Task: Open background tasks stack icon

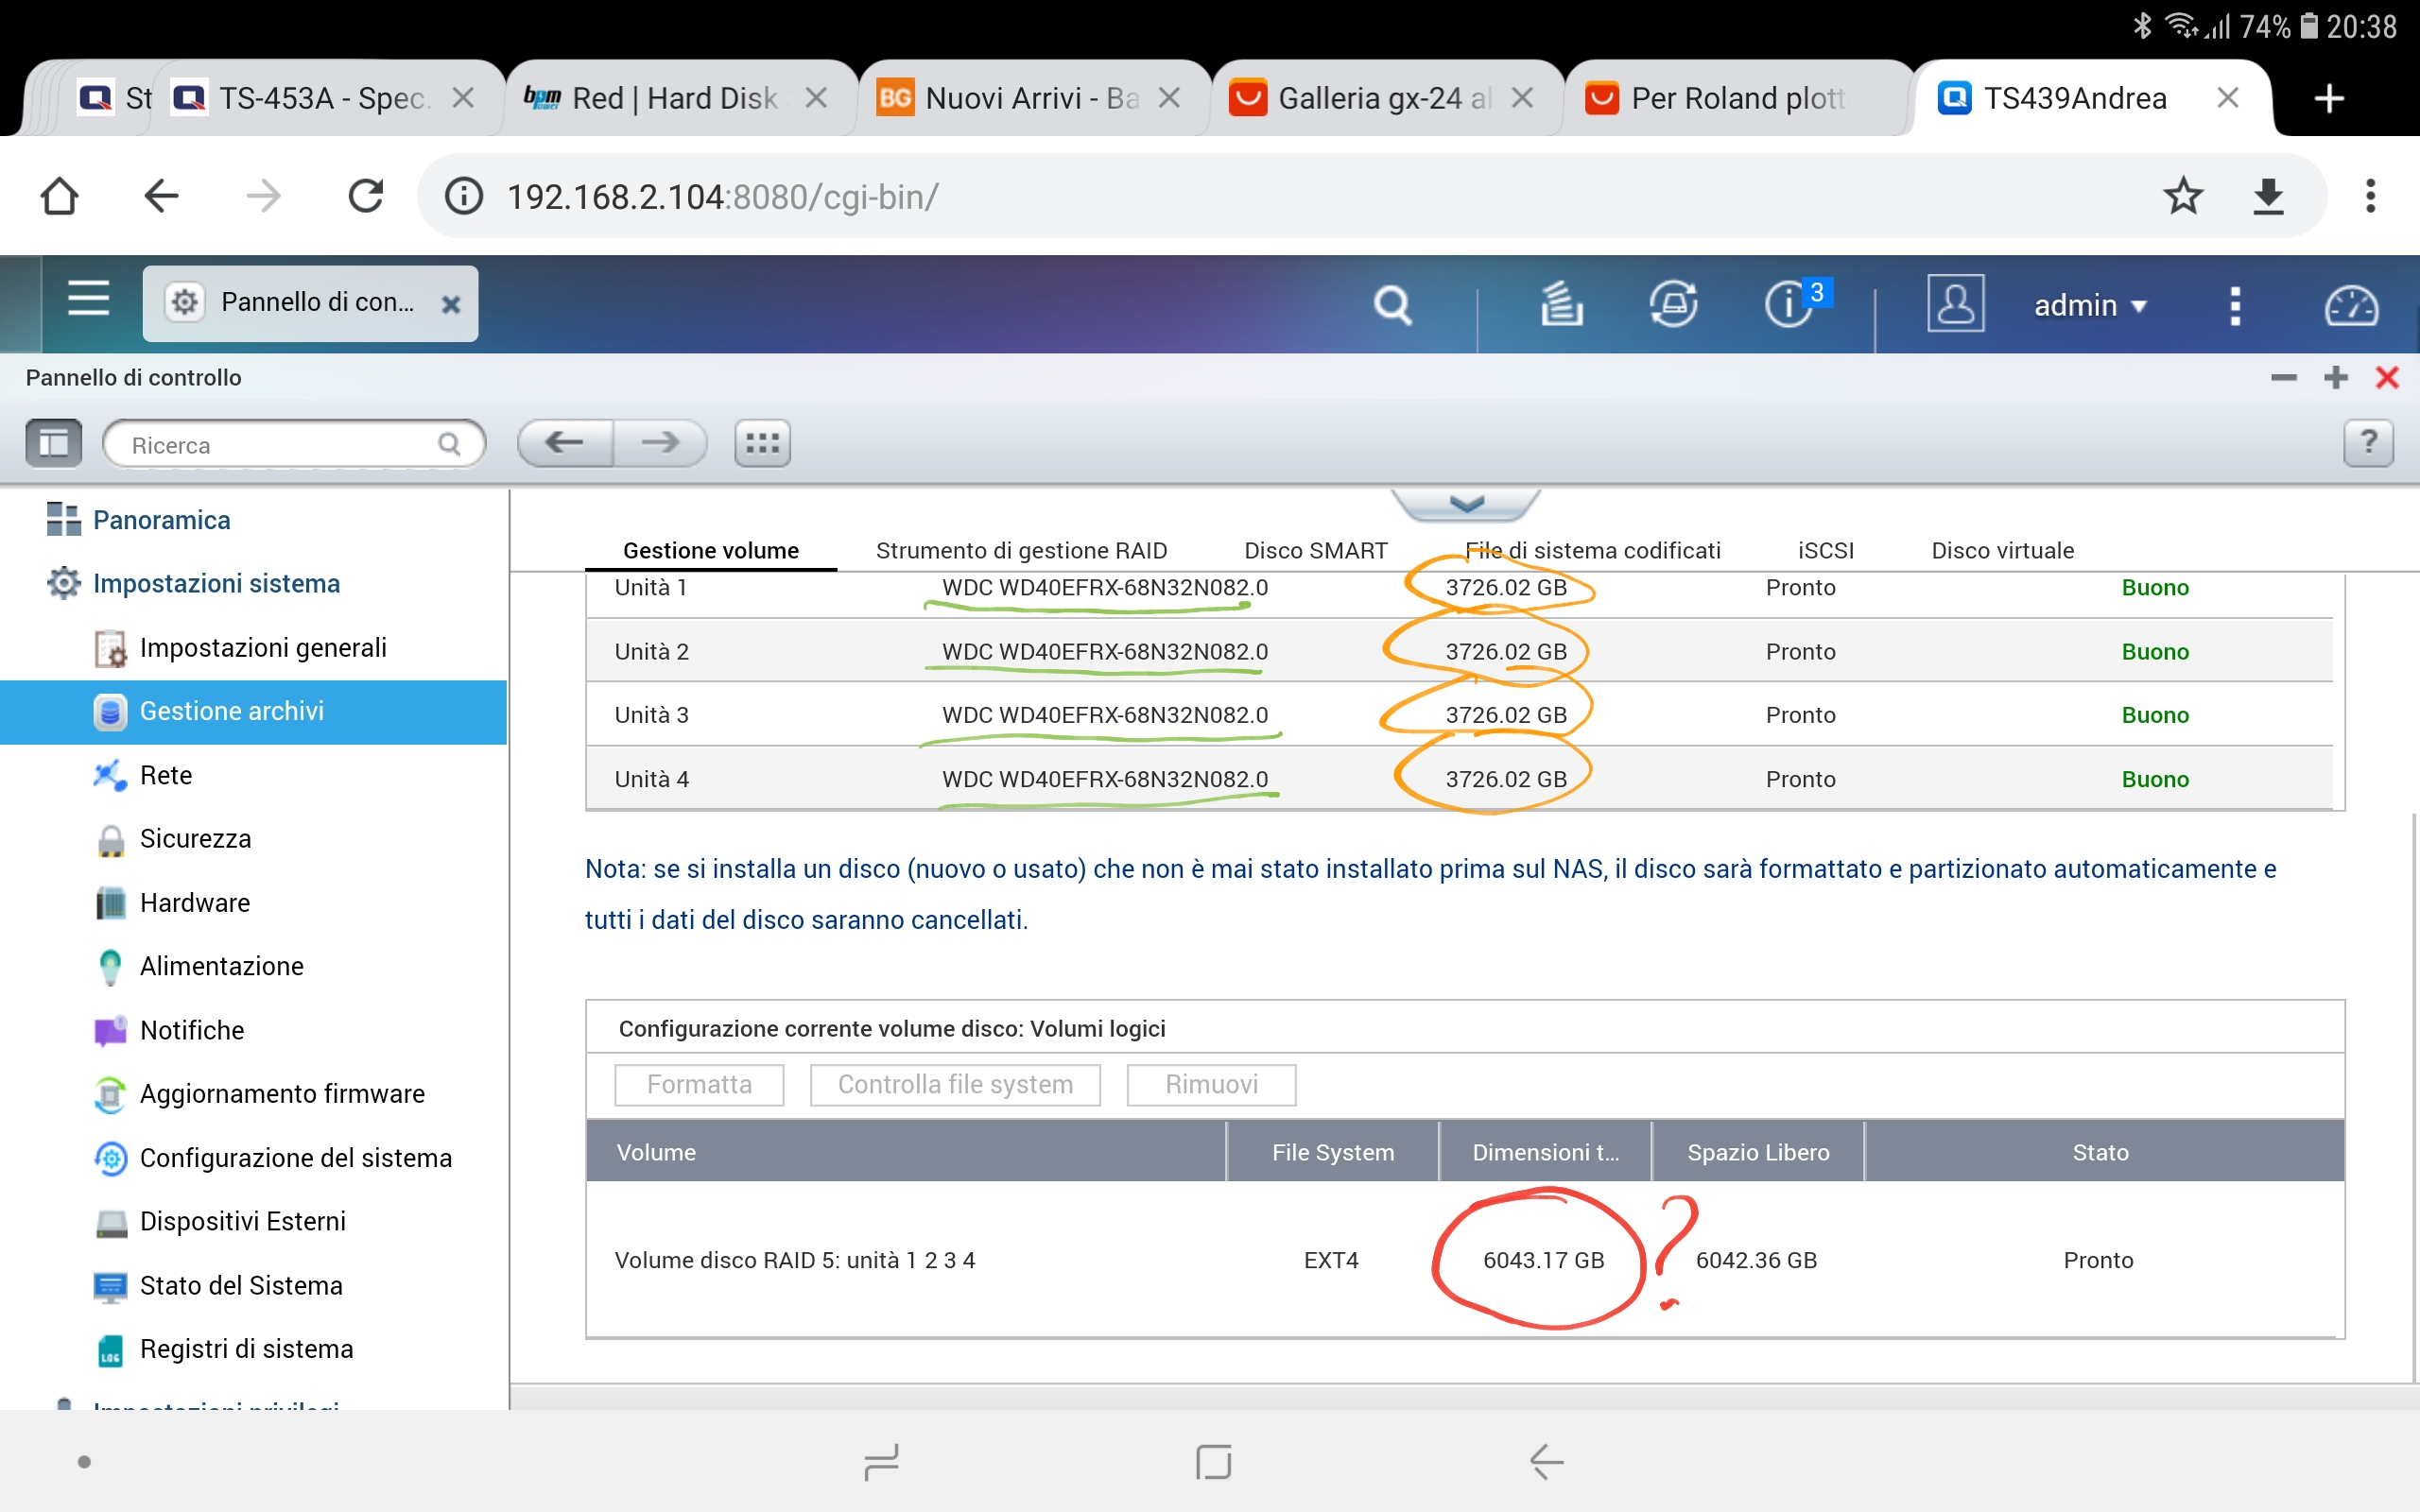Action: coord(1561,304)
